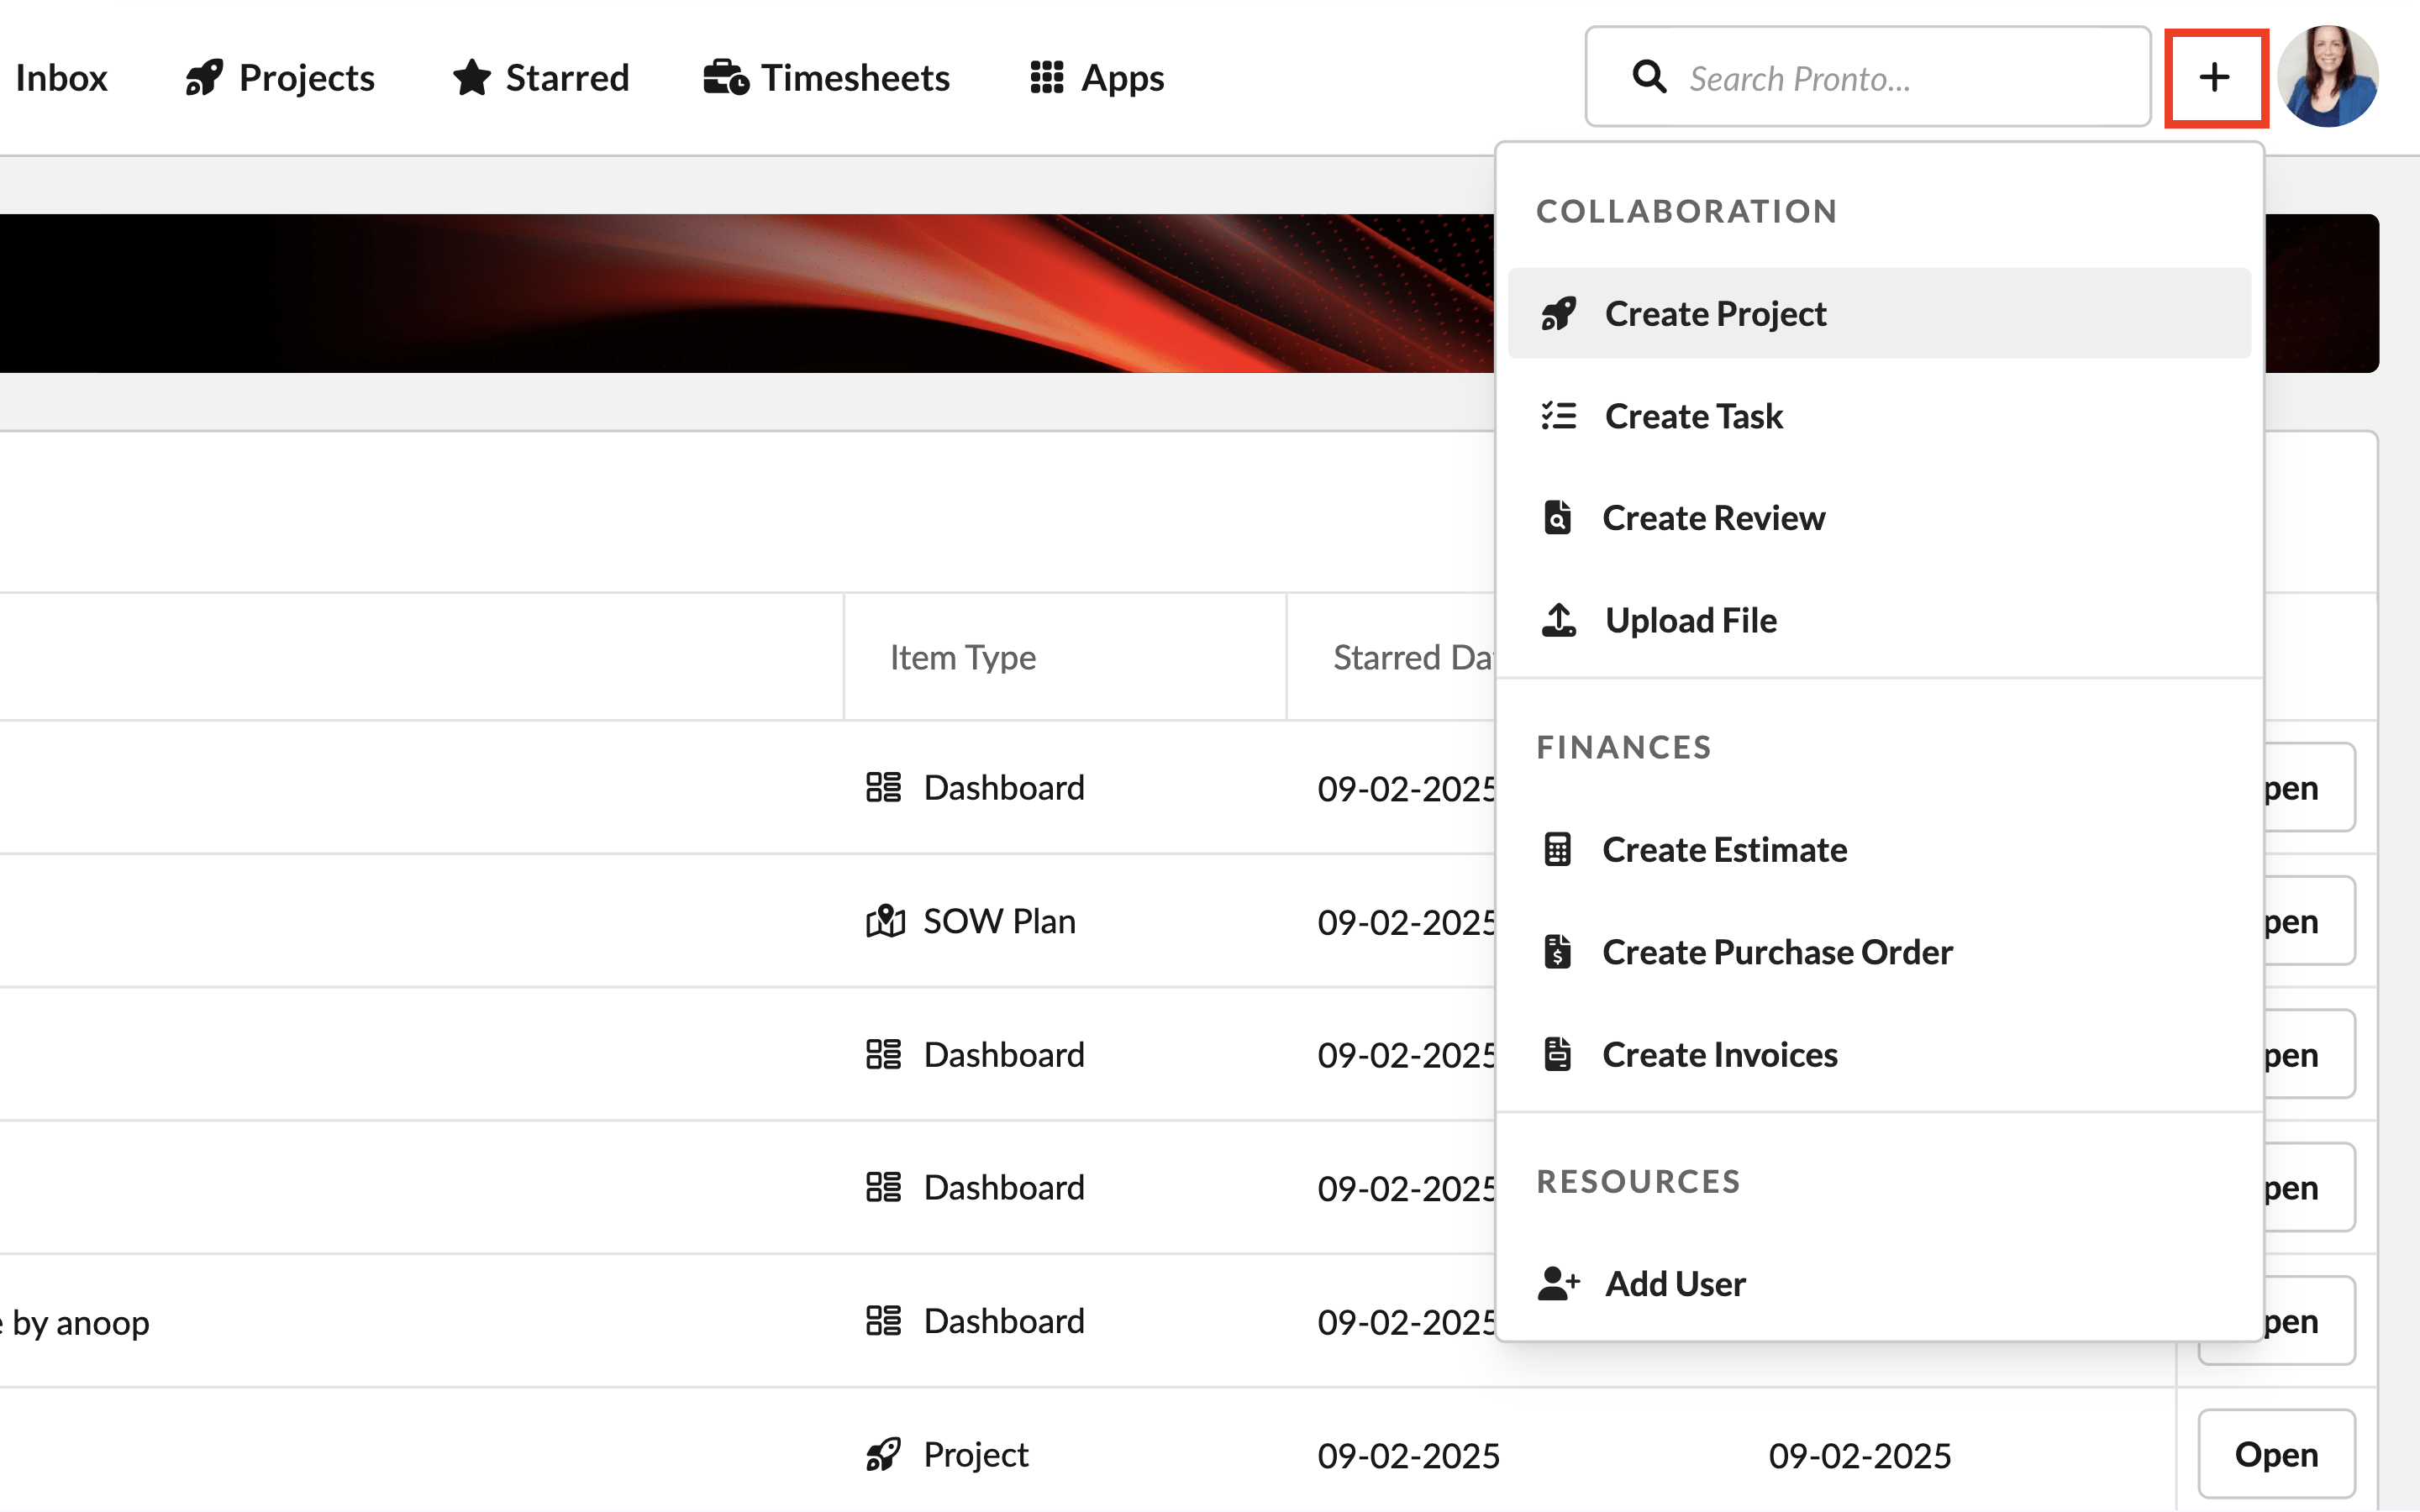
Task: Click the search magnifier icon
Action: pos(1648,77)
